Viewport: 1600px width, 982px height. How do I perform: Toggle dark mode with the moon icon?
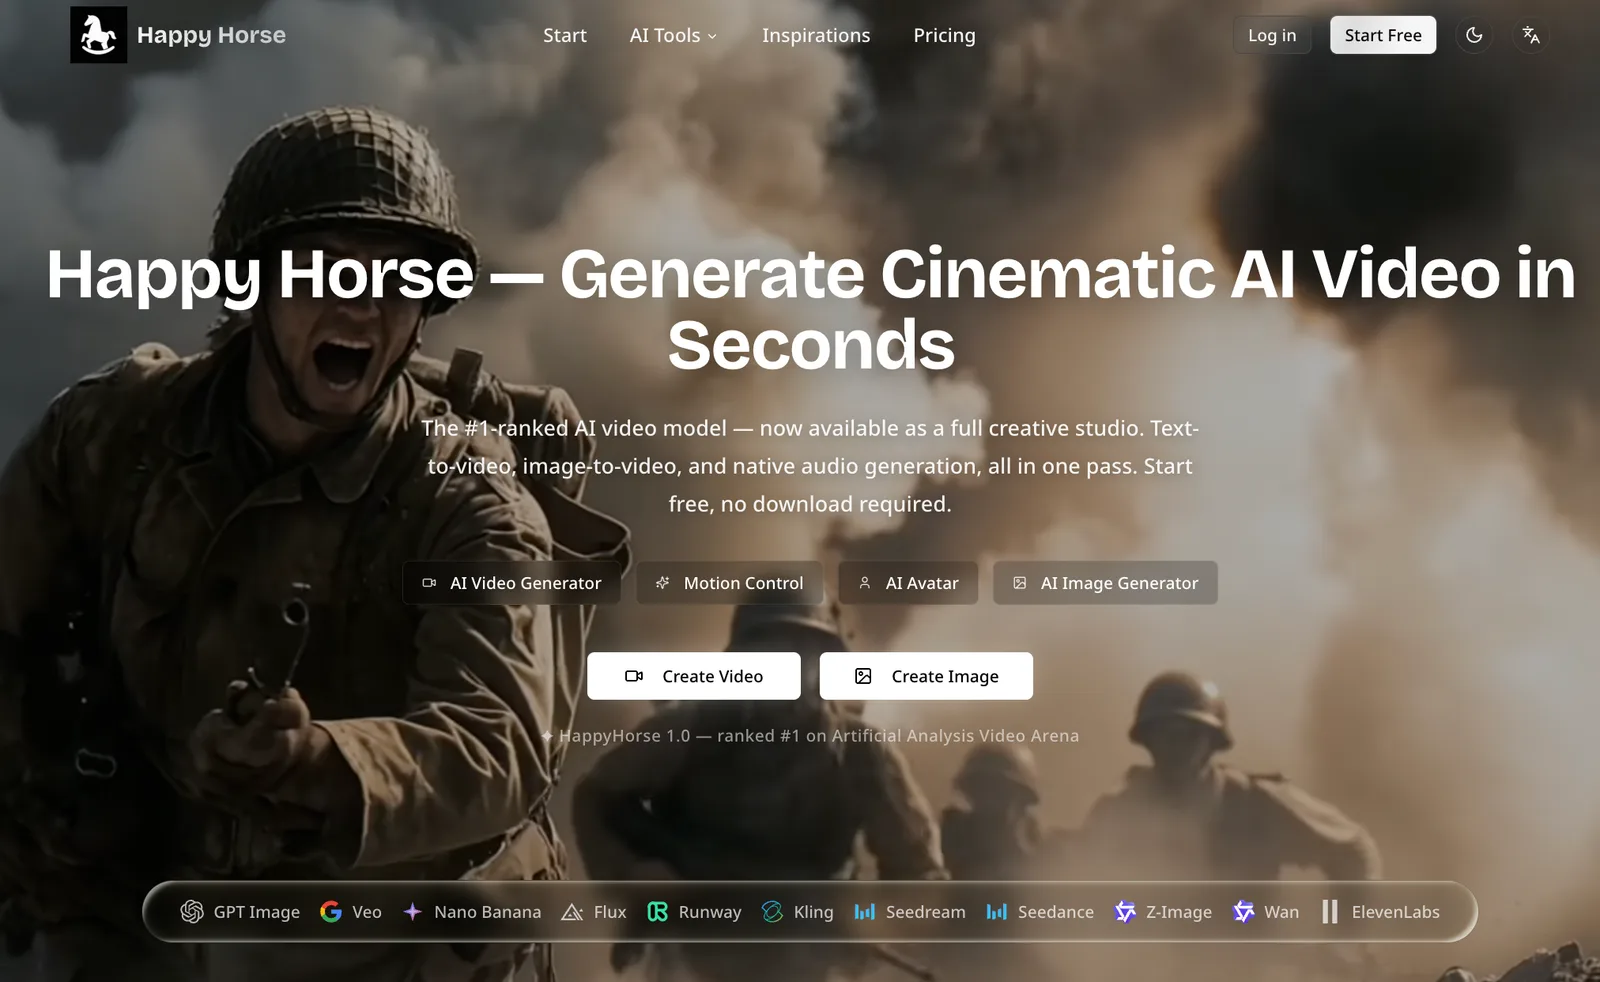tap(1474, 35)
